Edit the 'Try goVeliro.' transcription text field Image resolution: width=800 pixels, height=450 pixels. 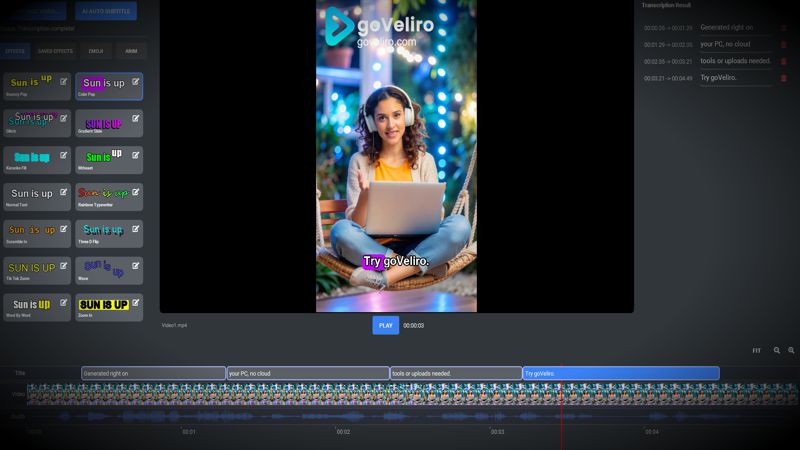[735, 78]
